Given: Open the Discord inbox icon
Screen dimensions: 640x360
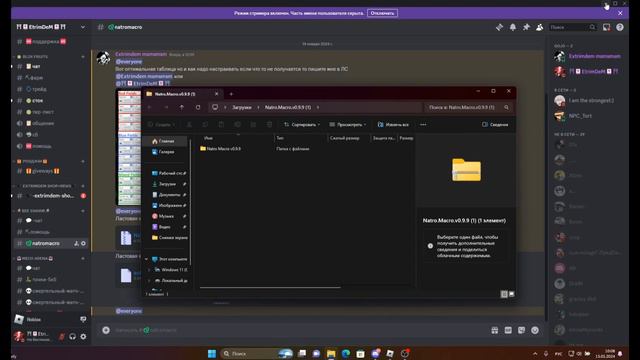Looking at the screenshot, I should pyautogui.click(x=607, y=27).
